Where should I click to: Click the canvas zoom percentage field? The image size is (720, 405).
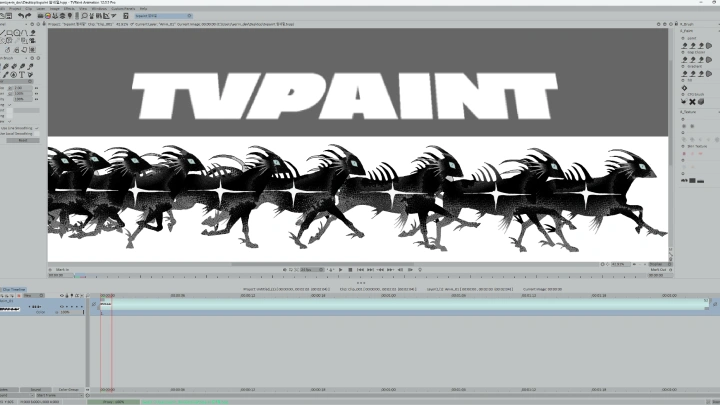tap(620, 264)
